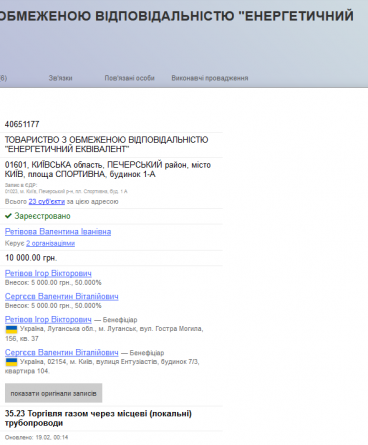Open the 23 суб'єкти link

tap(47, 201)
